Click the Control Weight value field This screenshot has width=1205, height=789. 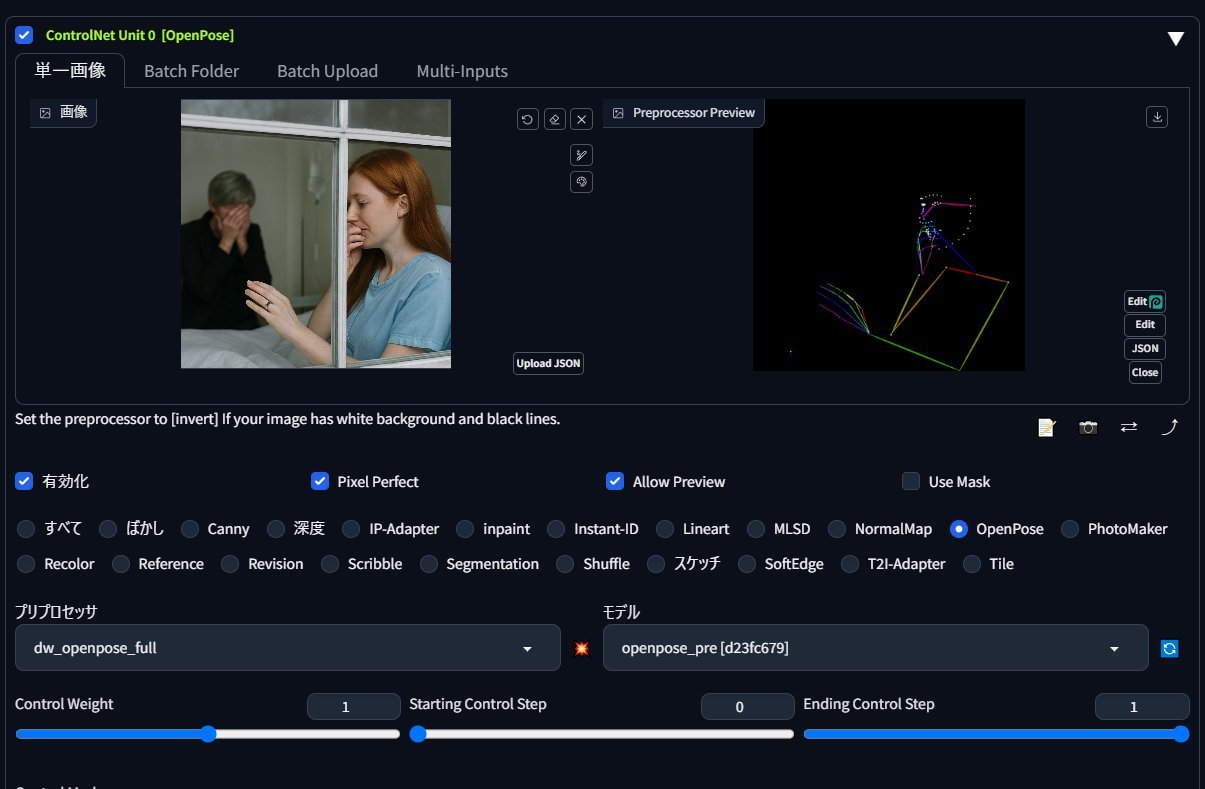[x=354, y=707]
